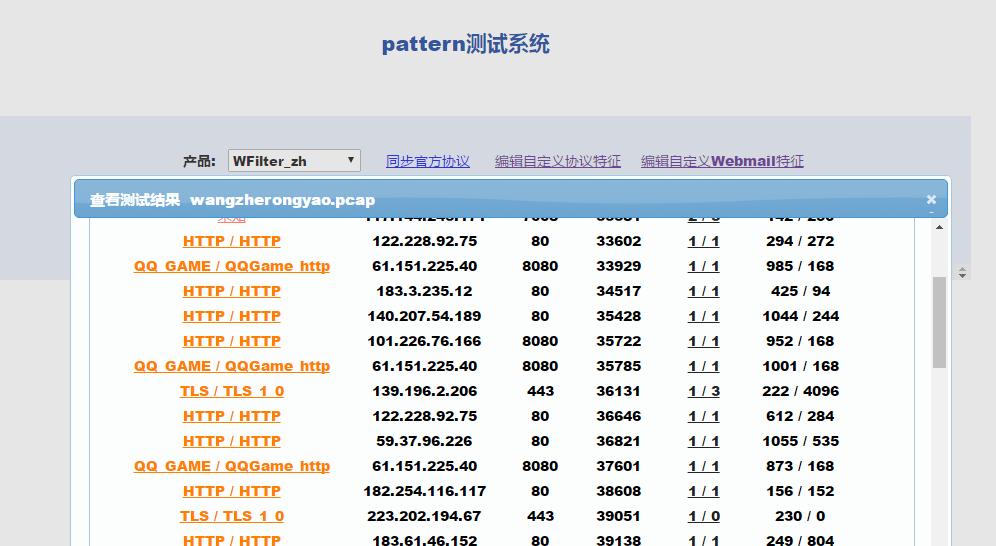Click the byte count 294 / 272
Screen dimensions: 996x546
pos(800,241)
